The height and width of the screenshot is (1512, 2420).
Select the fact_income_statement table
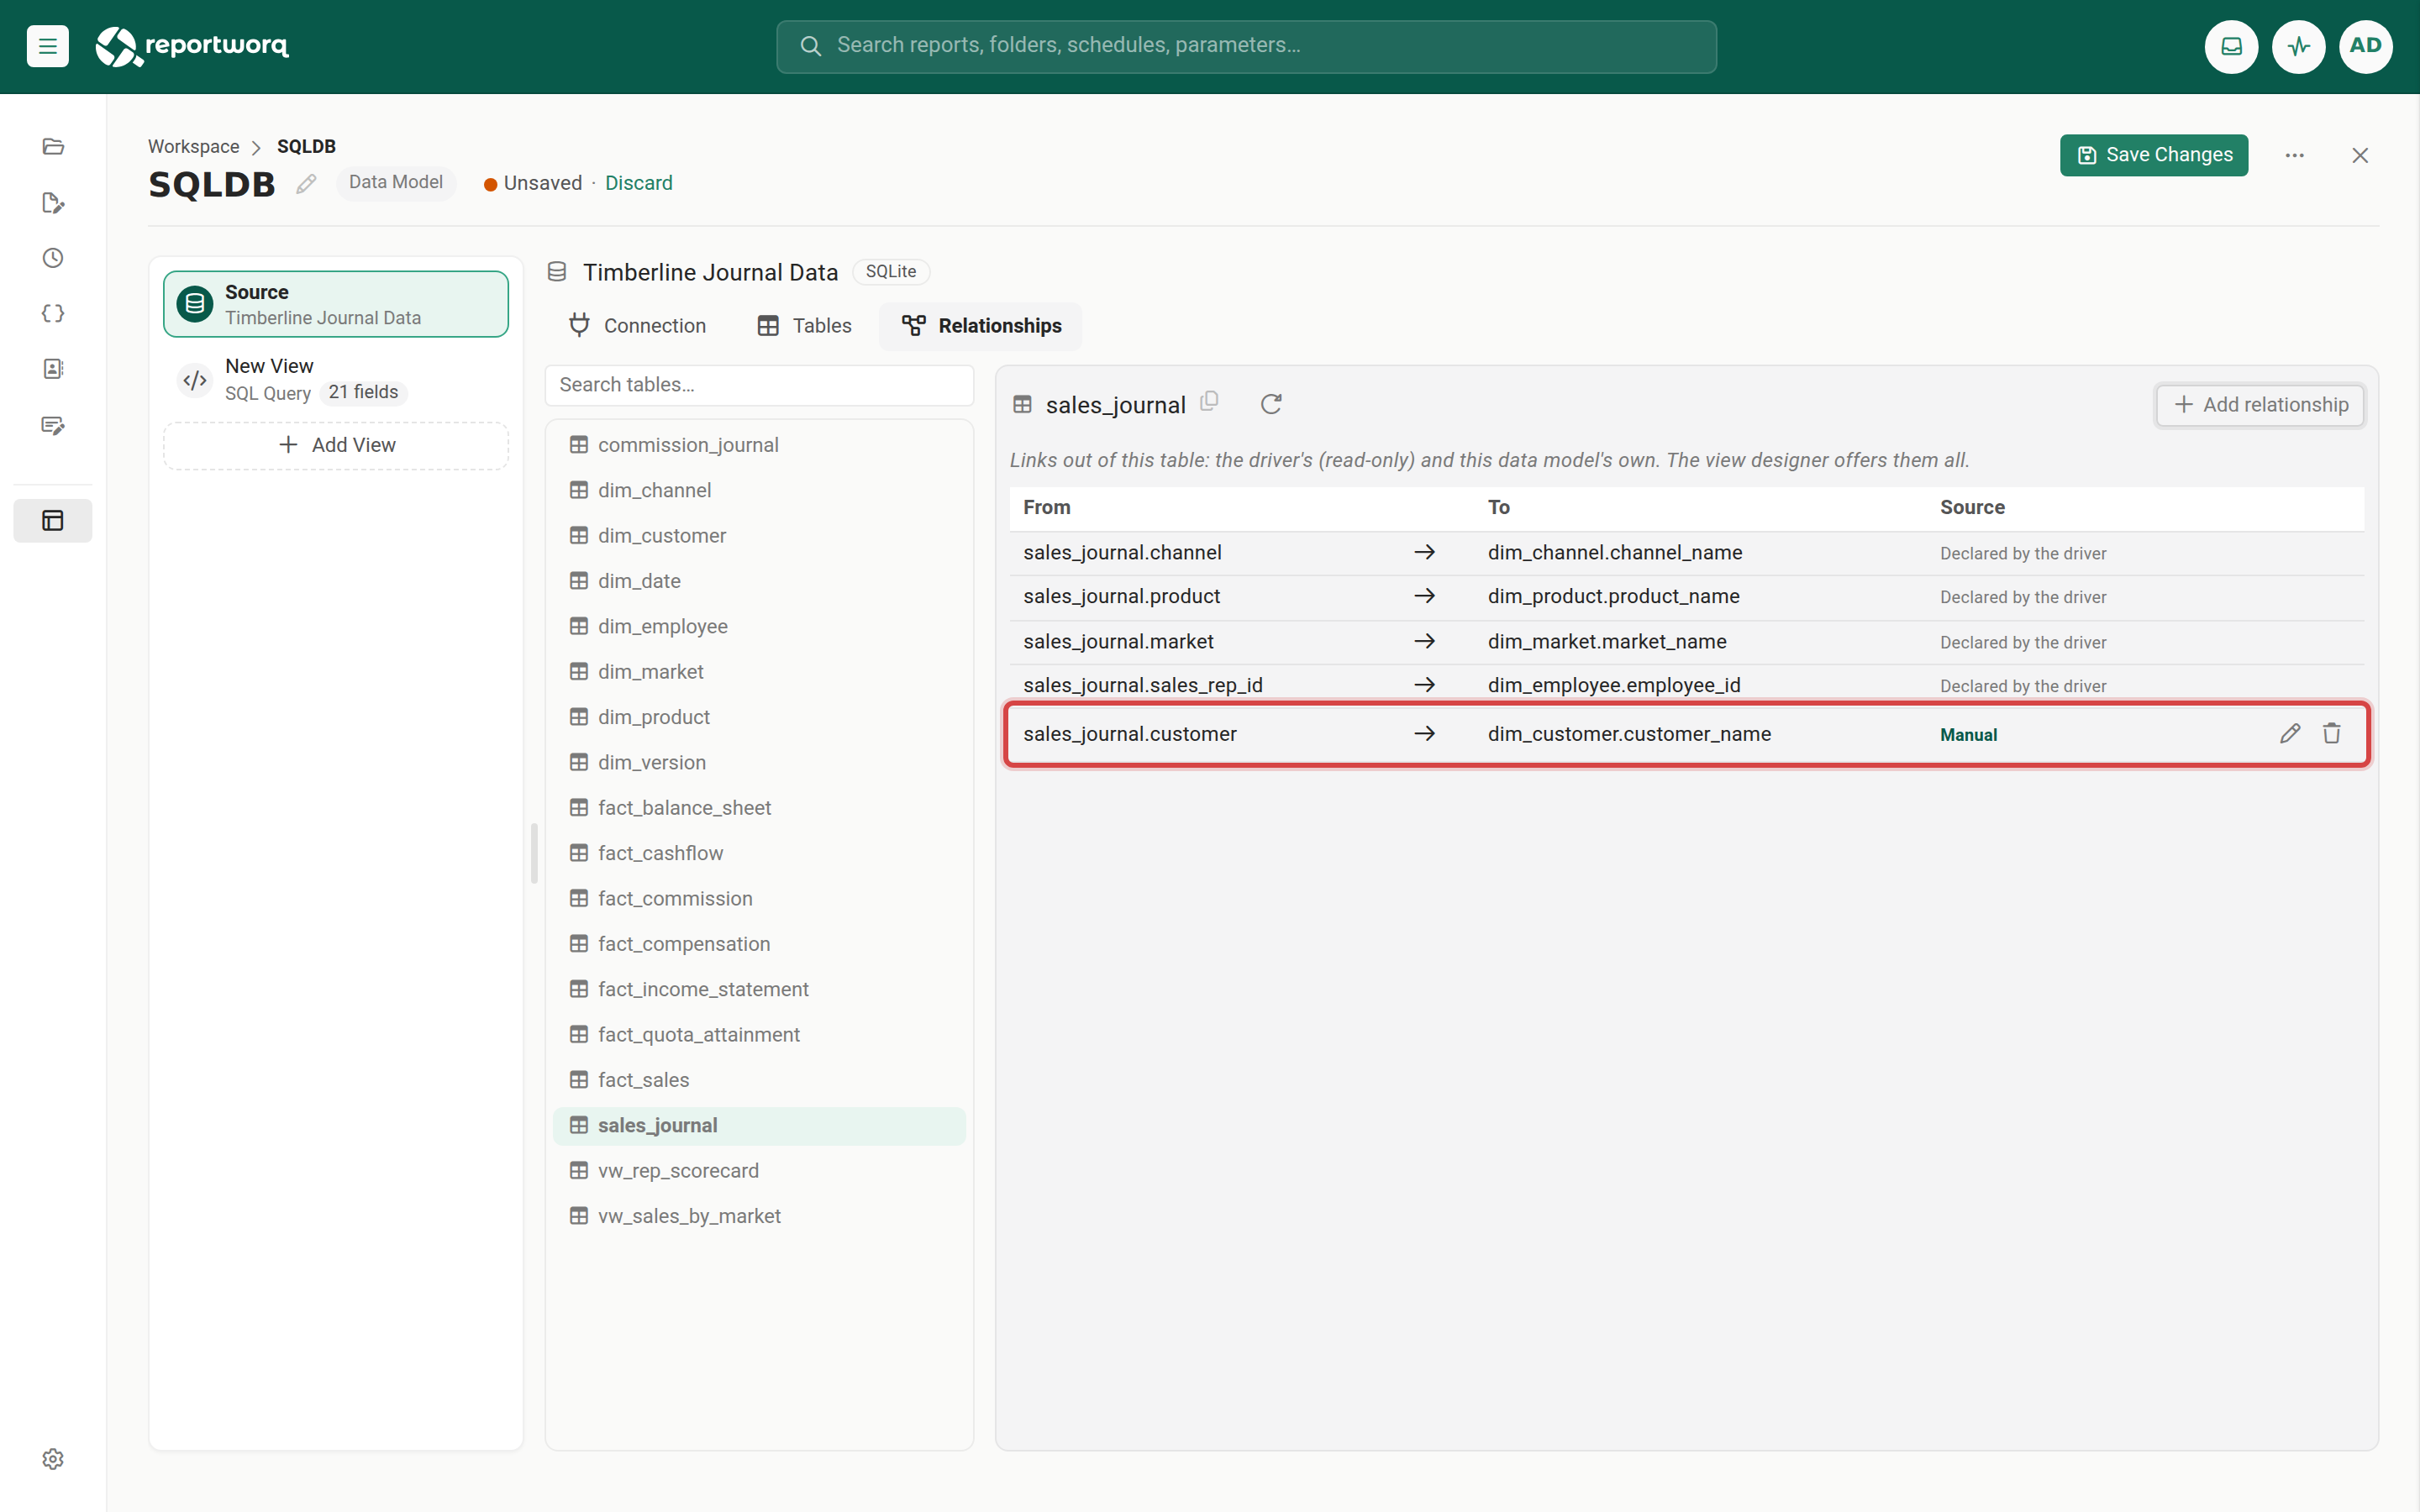[x=759, y=989]
